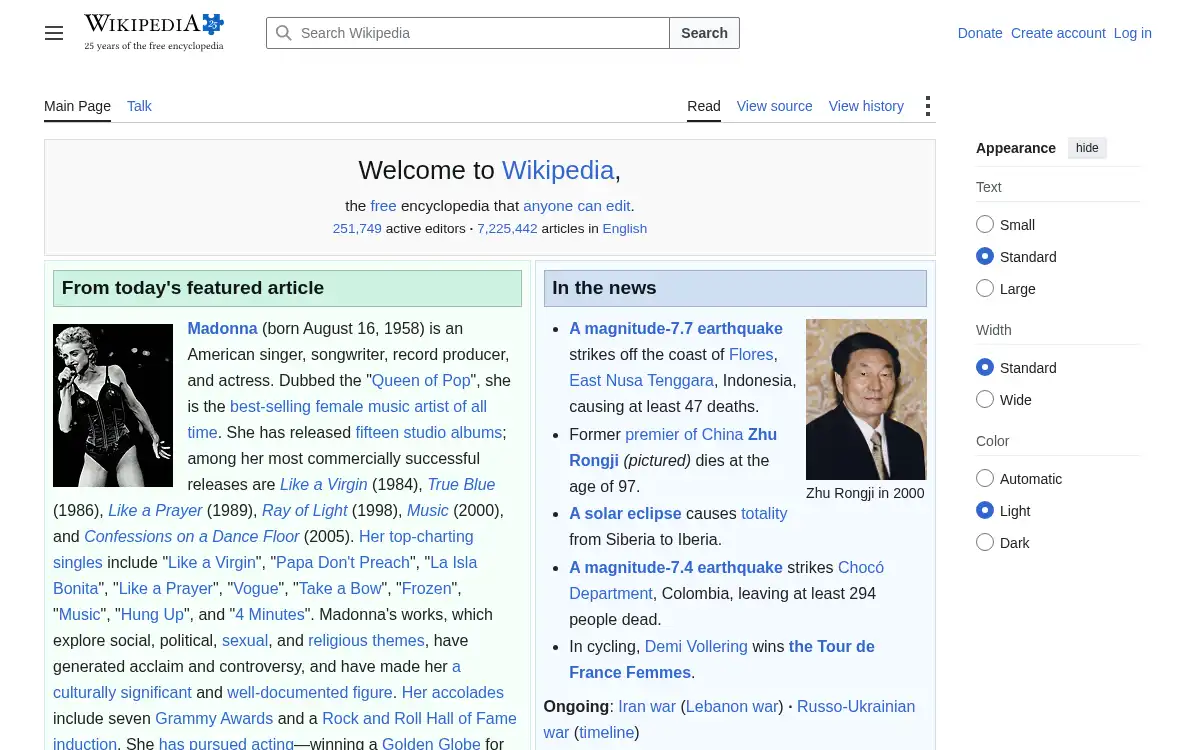This screenshot has width=1200, height=750.
Task: Open the English language link
Action: click(625, 229)
